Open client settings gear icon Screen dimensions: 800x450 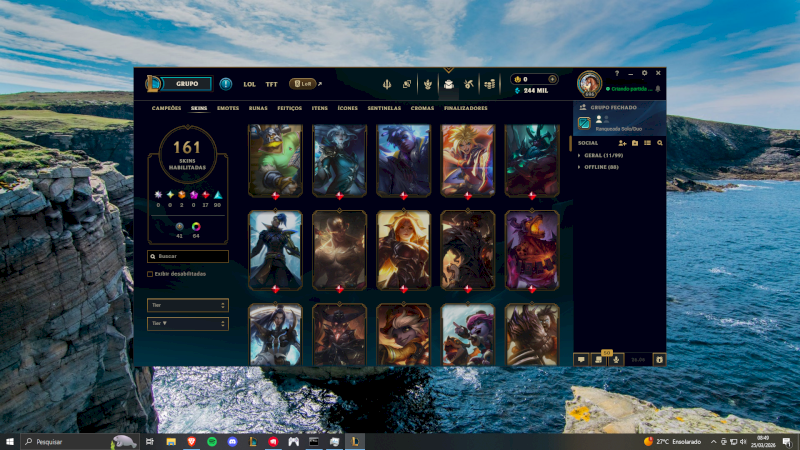click(644, 73)
